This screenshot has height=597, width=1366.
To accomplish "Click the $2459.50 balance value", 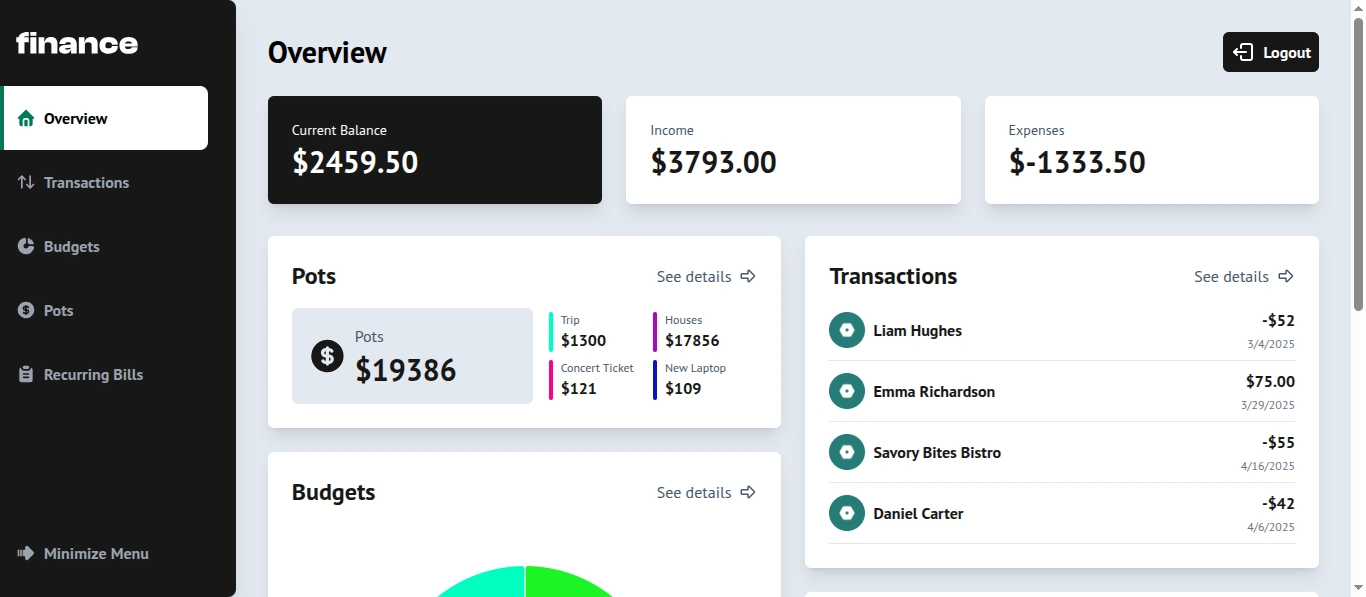I will [355, 162].
